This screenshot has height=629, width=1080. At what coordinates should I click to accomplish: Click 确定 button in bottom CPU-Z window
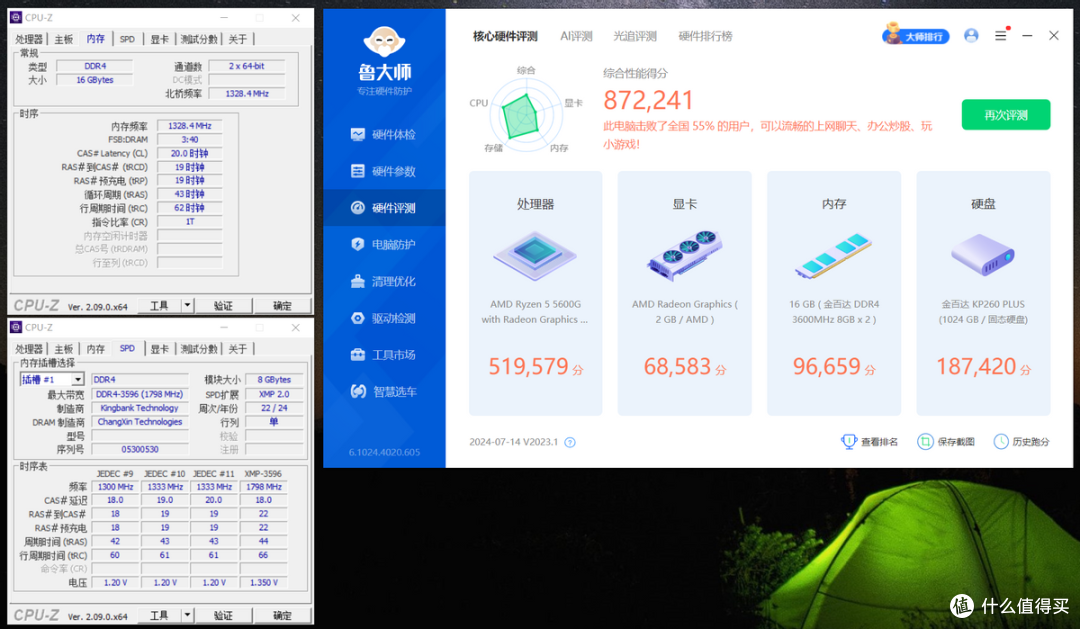pyautogui.click(x=282, y=615)
